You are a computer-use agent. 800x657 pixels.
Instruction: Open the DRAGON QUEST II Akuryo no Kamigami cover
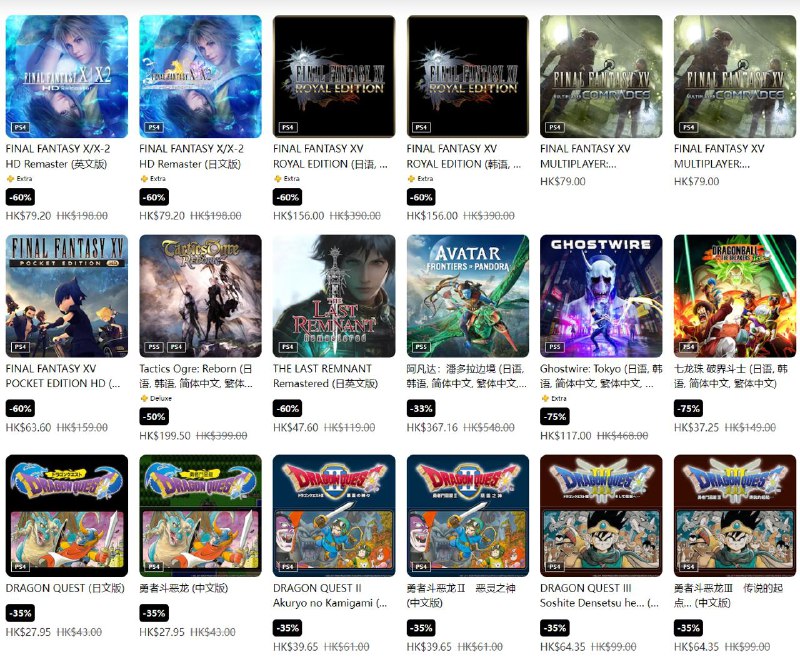(334, 516)
